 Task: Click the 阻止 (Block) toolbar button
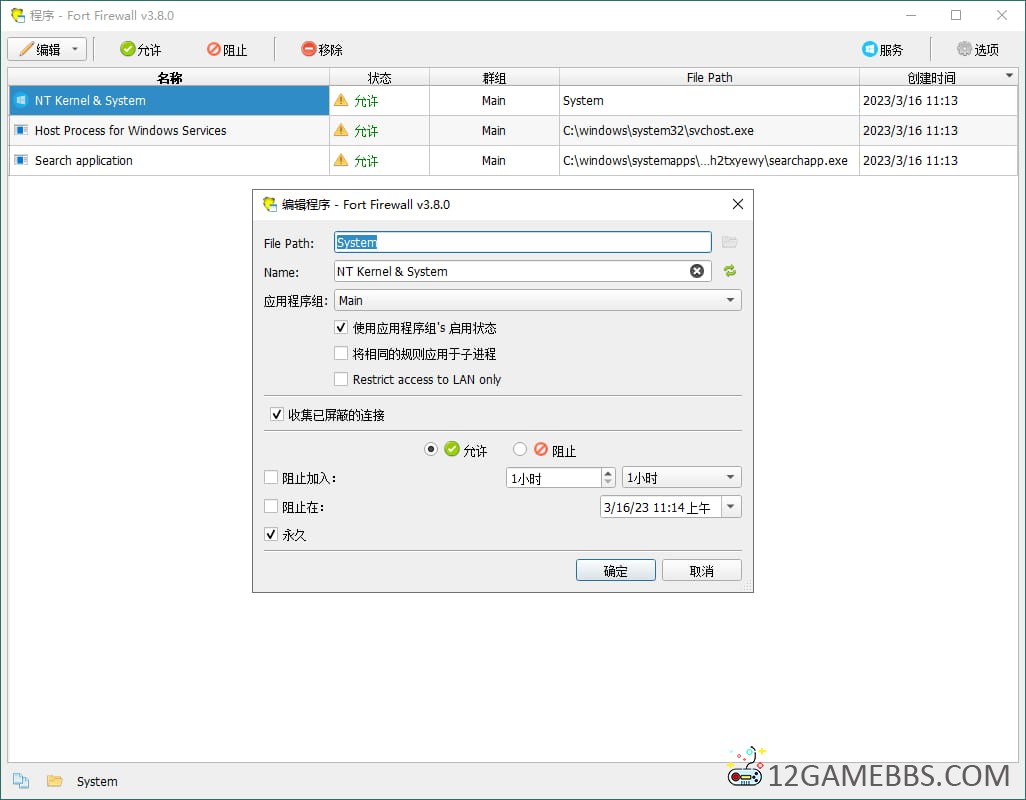coord(227,50)
